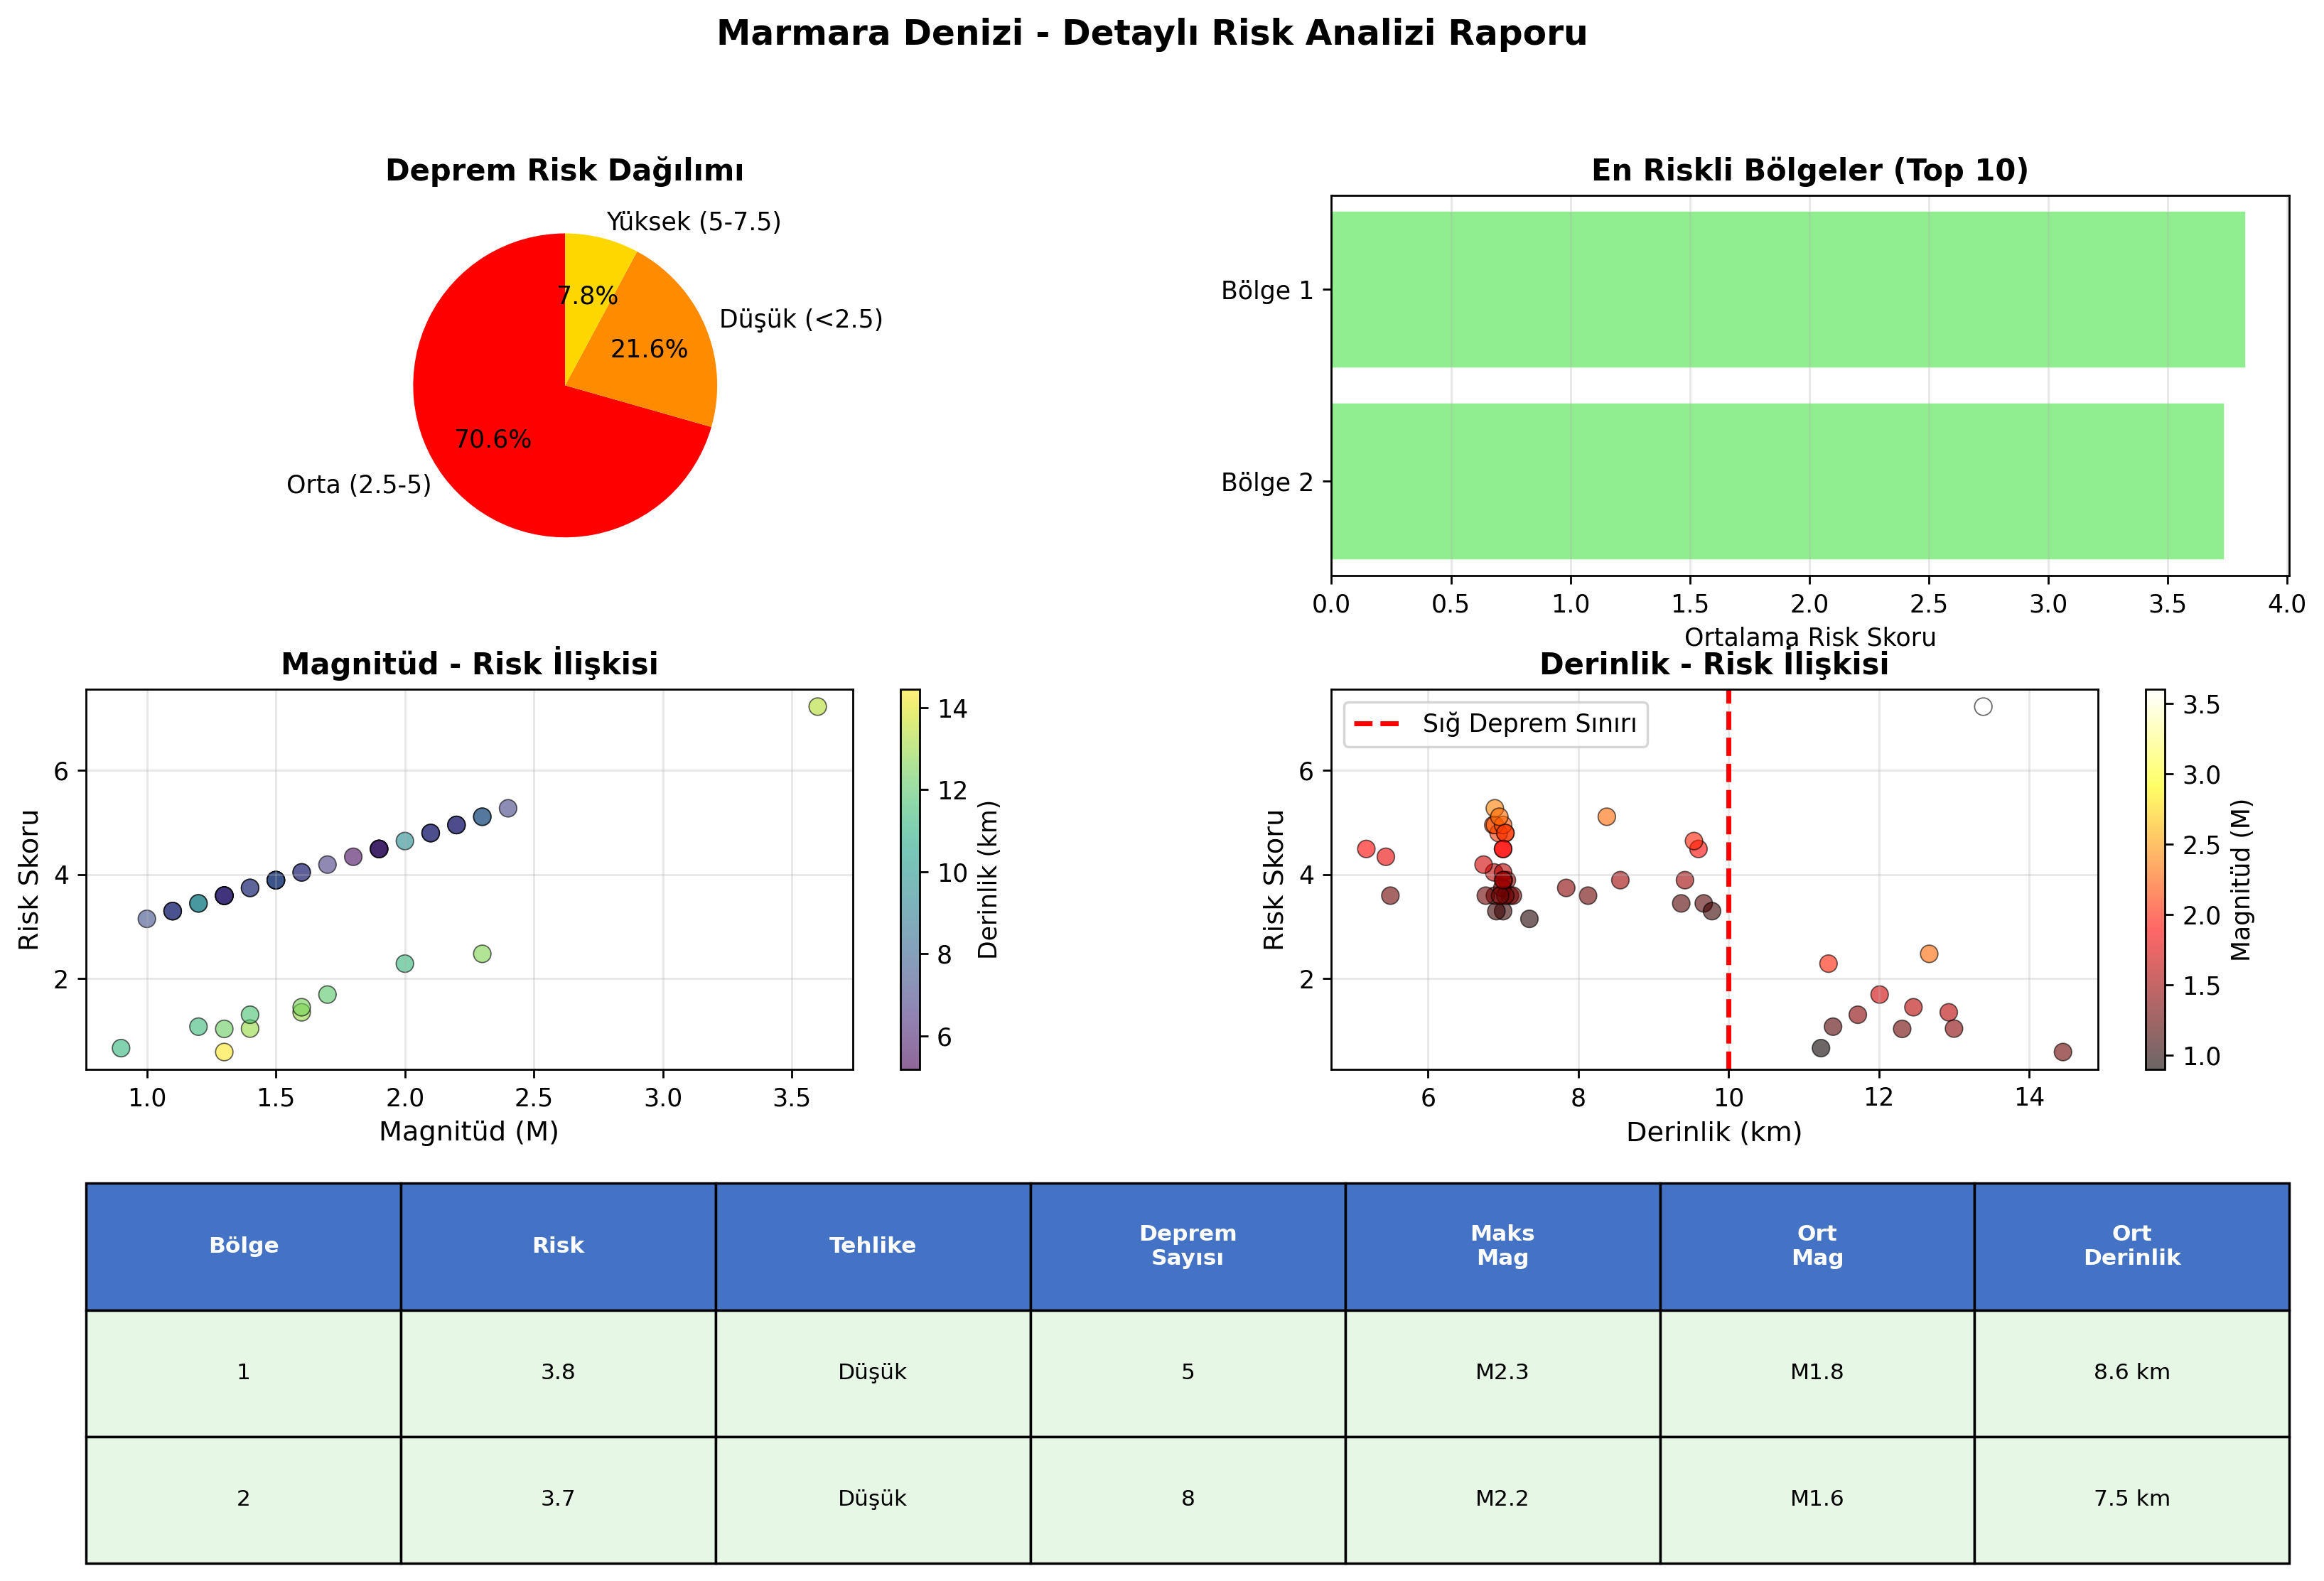Click the 'Düşük' cell in row 1

873,1373
